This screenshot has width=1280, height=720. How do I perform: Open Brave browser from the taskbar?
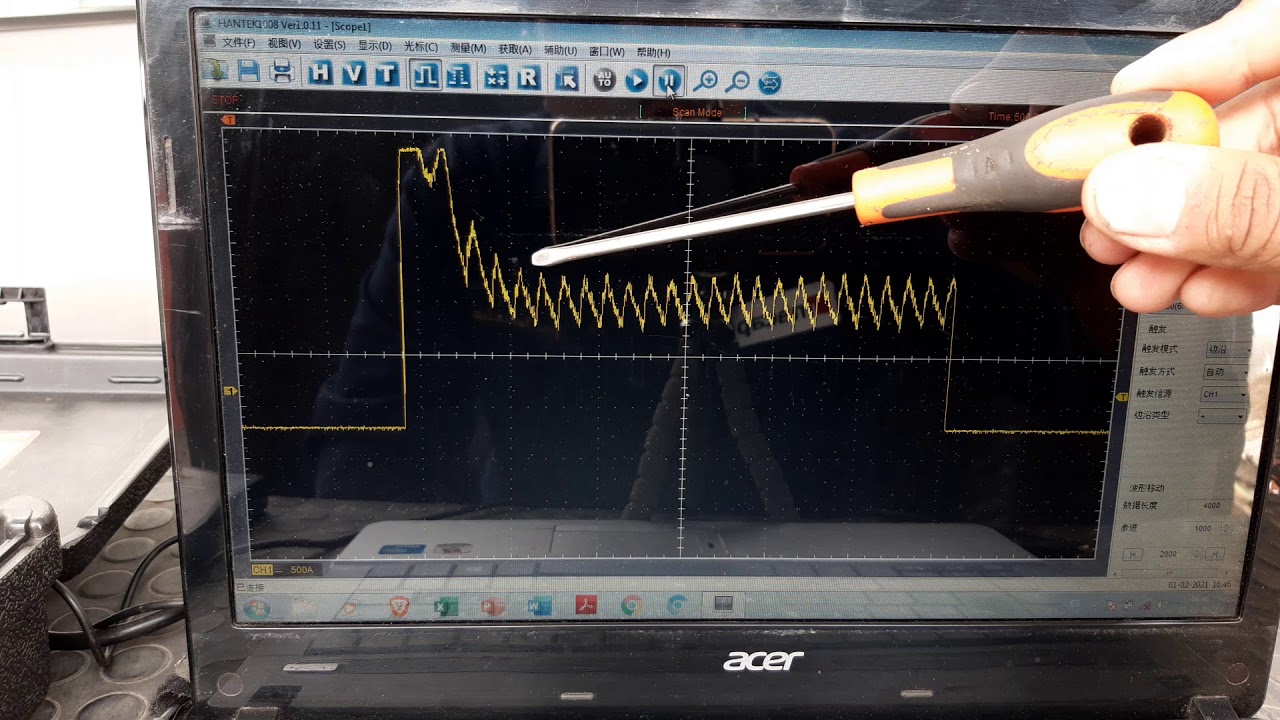click(399, 606)
